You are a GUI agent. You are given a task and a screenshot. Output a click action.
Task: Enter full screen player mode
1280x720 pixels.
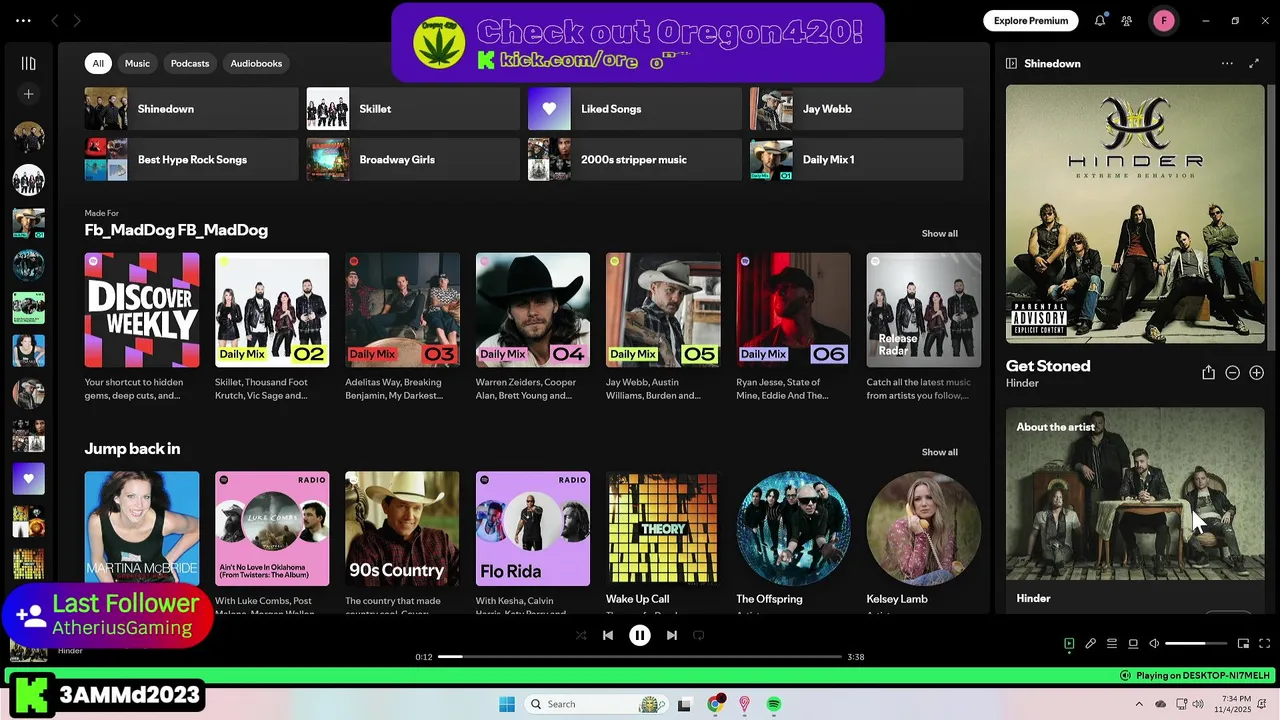click(x=1264, y=644)
